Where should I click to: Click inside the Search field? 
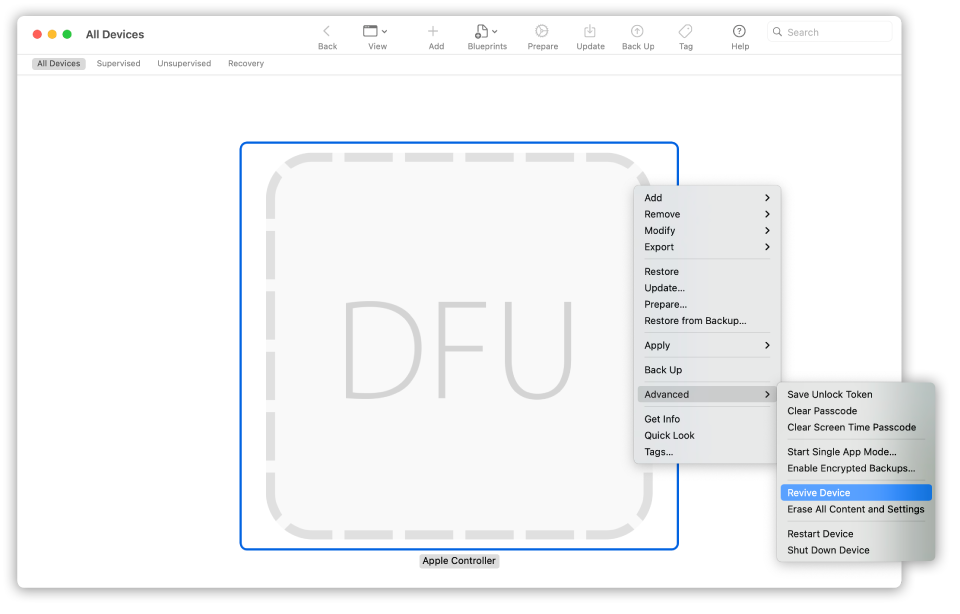(x=830, y=31)
